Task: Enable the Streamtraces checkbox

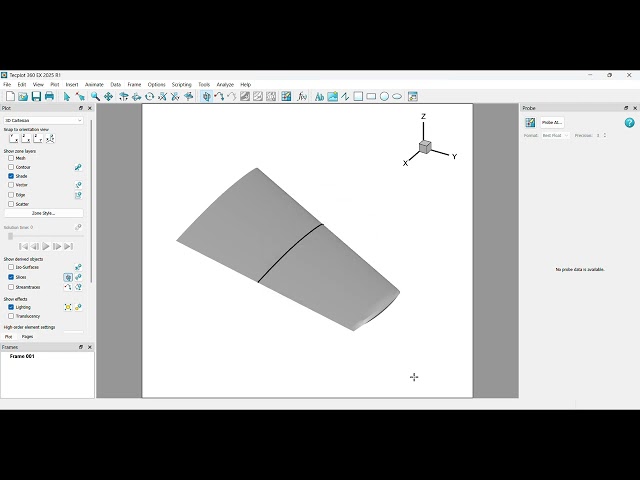Action: click(11, 287)
